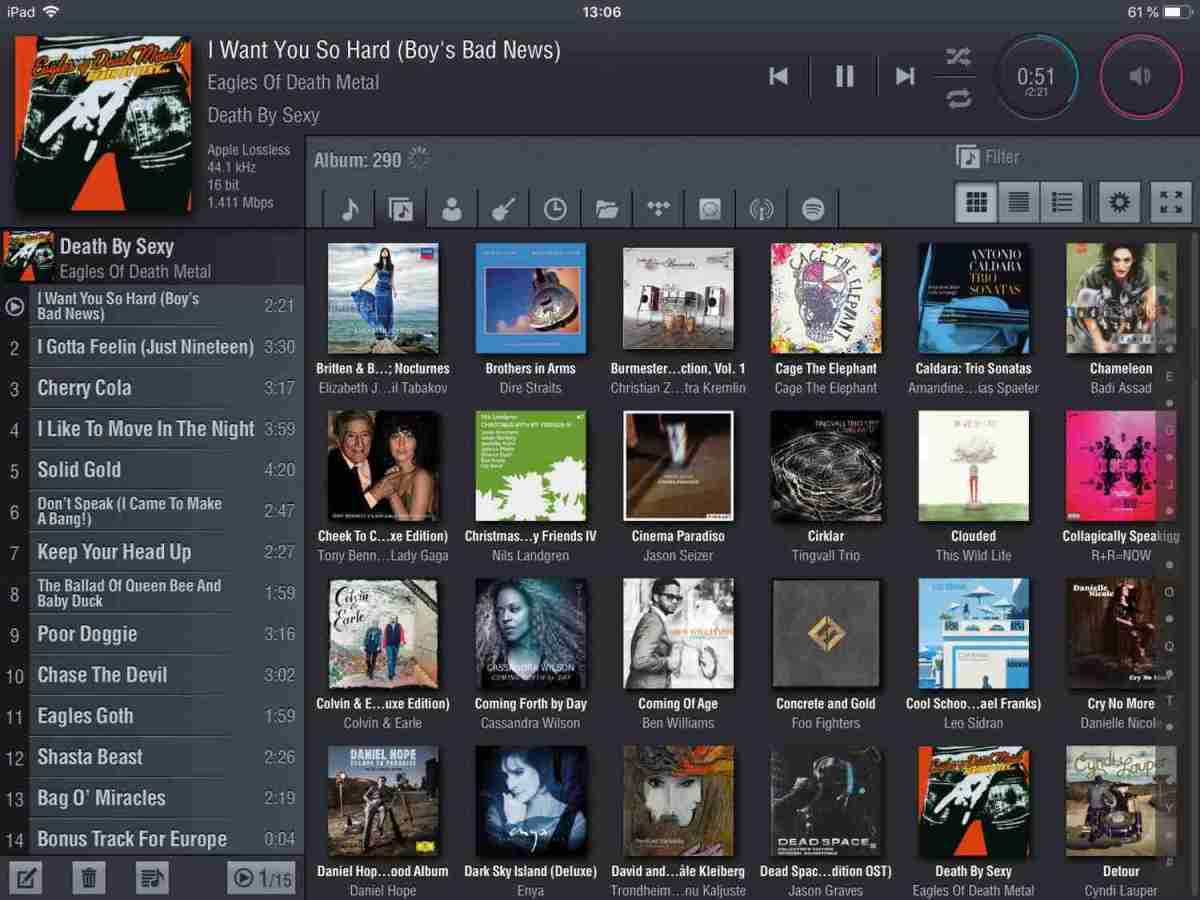Viewport: 1200px width, 900px height.
Task: Adjust the circular volume dial
Action: click(x=1141, y=78)
